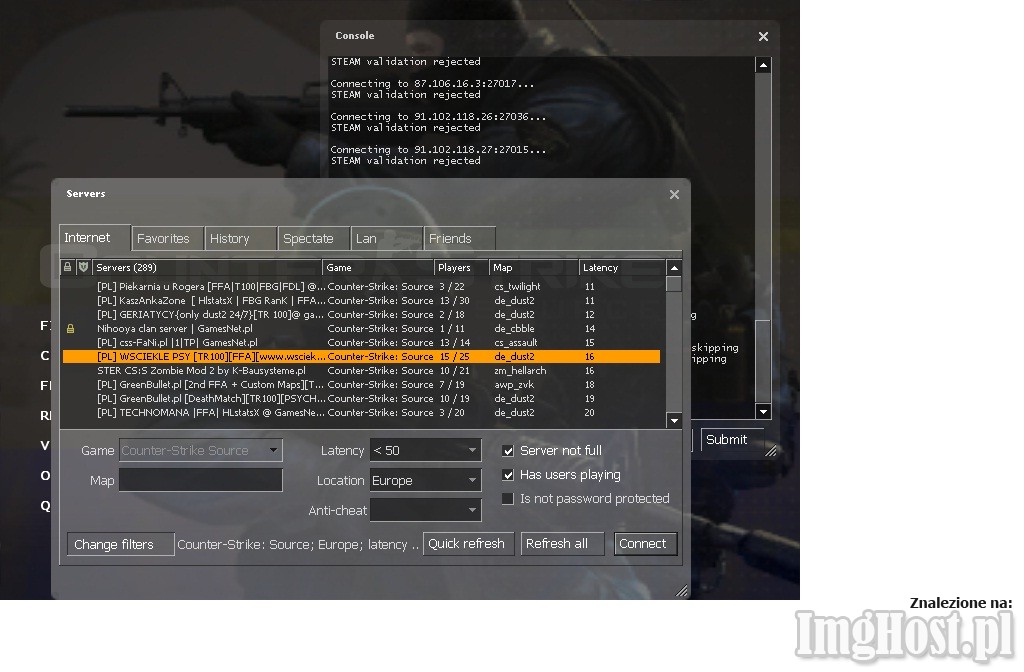Click the Servers window resize grip
Image resolution: width=1024 pixels, height=672 pixels.
(681, 590)
